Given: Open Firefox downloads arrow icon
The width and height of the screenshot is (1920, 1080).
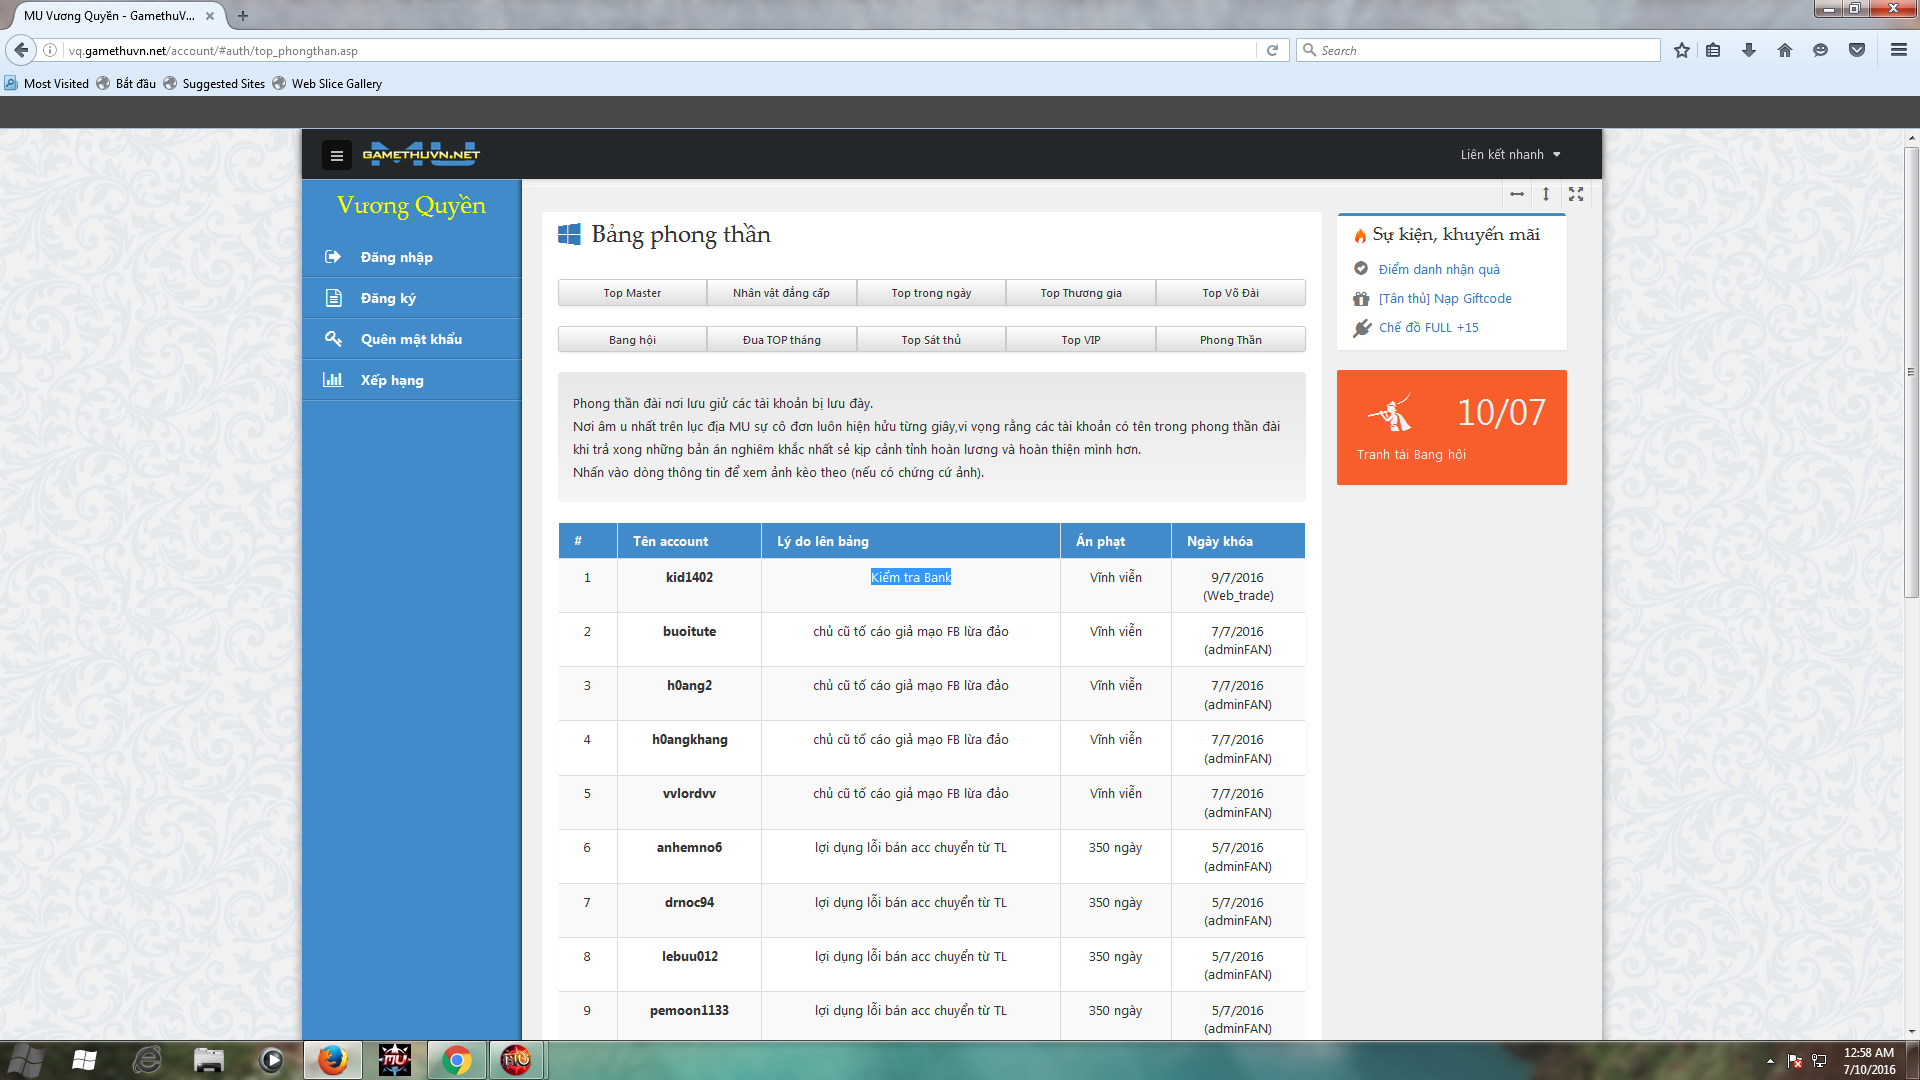Looking at the screenshot, I should click(1749, 50).
